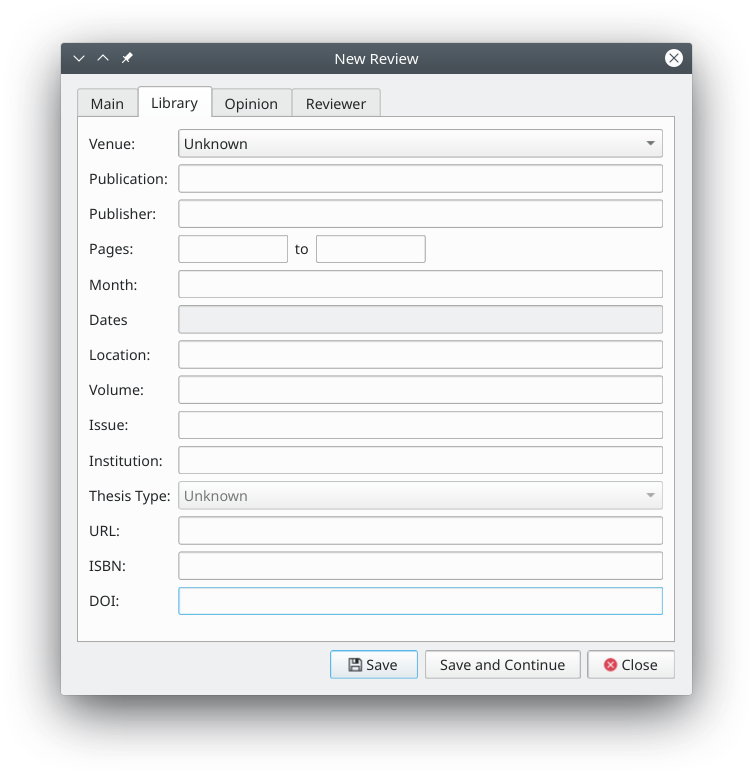This screenshot has width=753, height=774.
Task: Focus the Volume field
Action: pos(420,390)
